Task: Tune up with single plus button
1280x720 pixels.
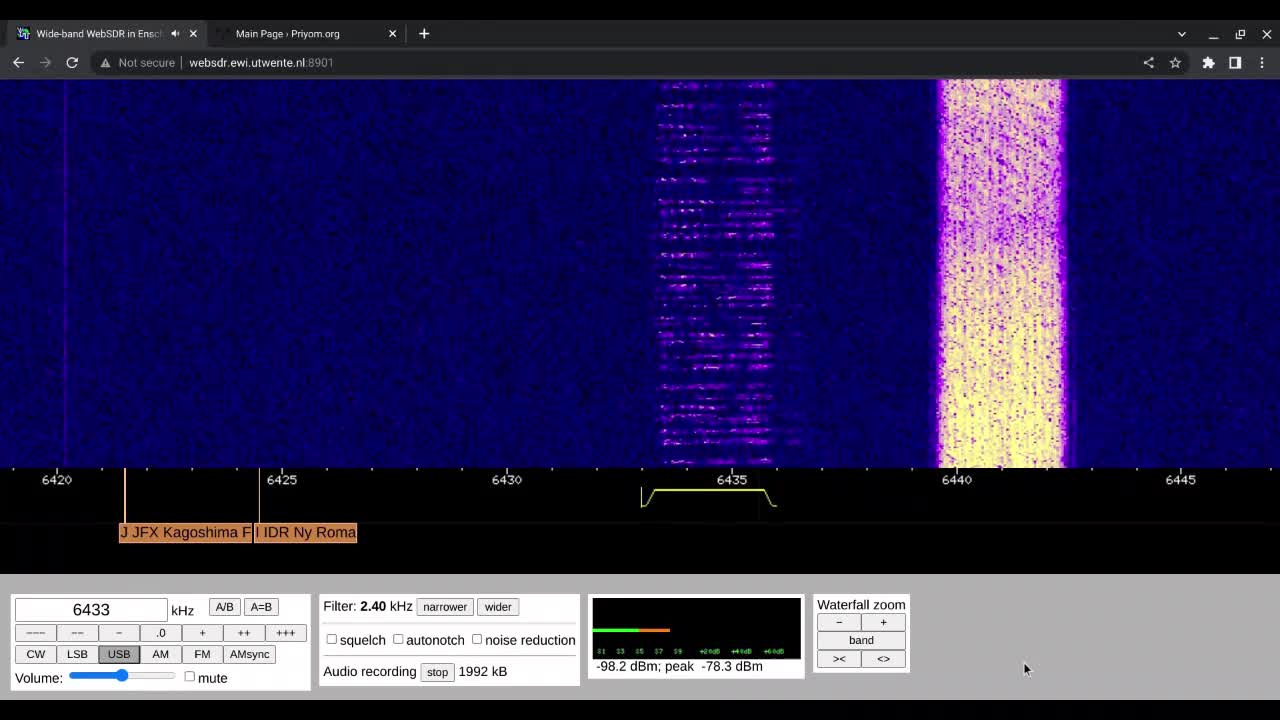Action: [202, 633]
